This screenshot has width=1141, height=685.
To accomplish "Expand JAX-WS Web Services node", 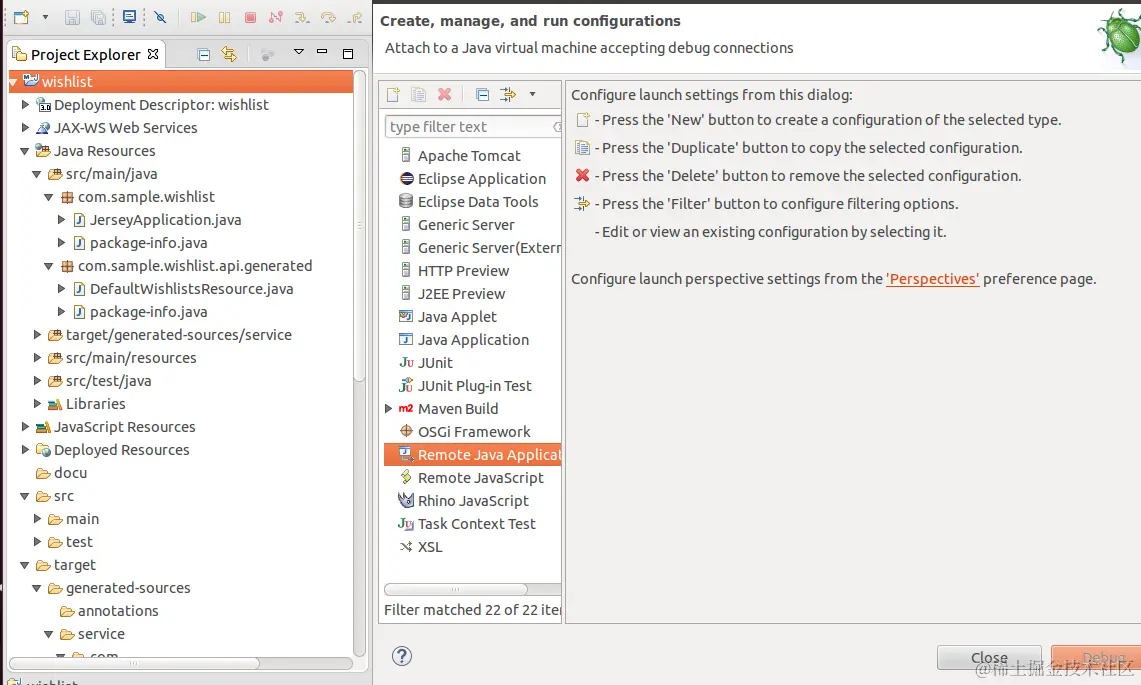I will [x=25, y=127].
